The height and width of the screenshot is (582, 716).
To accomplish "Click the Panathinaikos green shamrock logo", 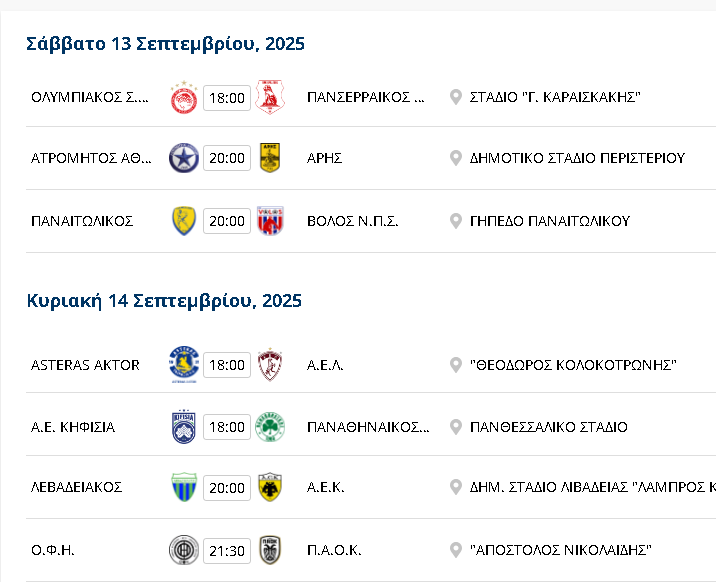I will 270,427.
